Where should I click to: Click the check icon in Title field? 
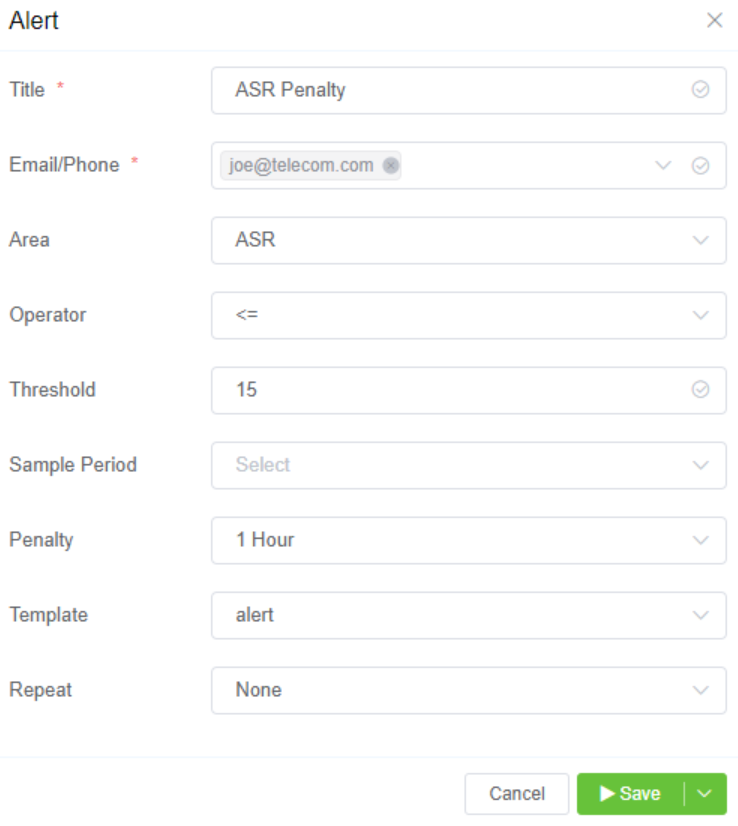pos(701,90)
